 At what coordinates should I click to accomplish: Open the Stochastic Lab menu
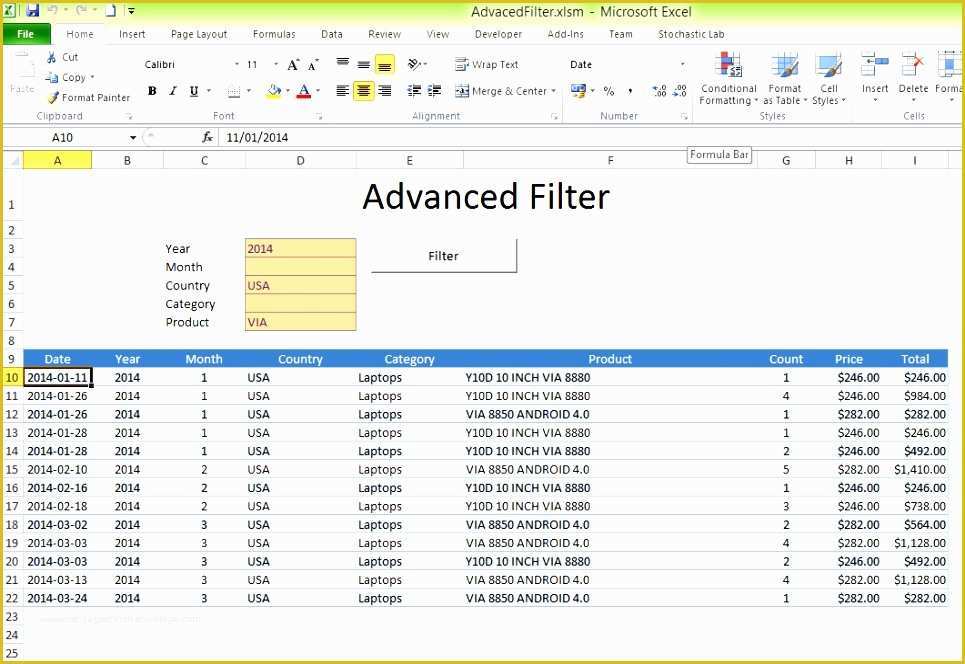pos(690,33)
